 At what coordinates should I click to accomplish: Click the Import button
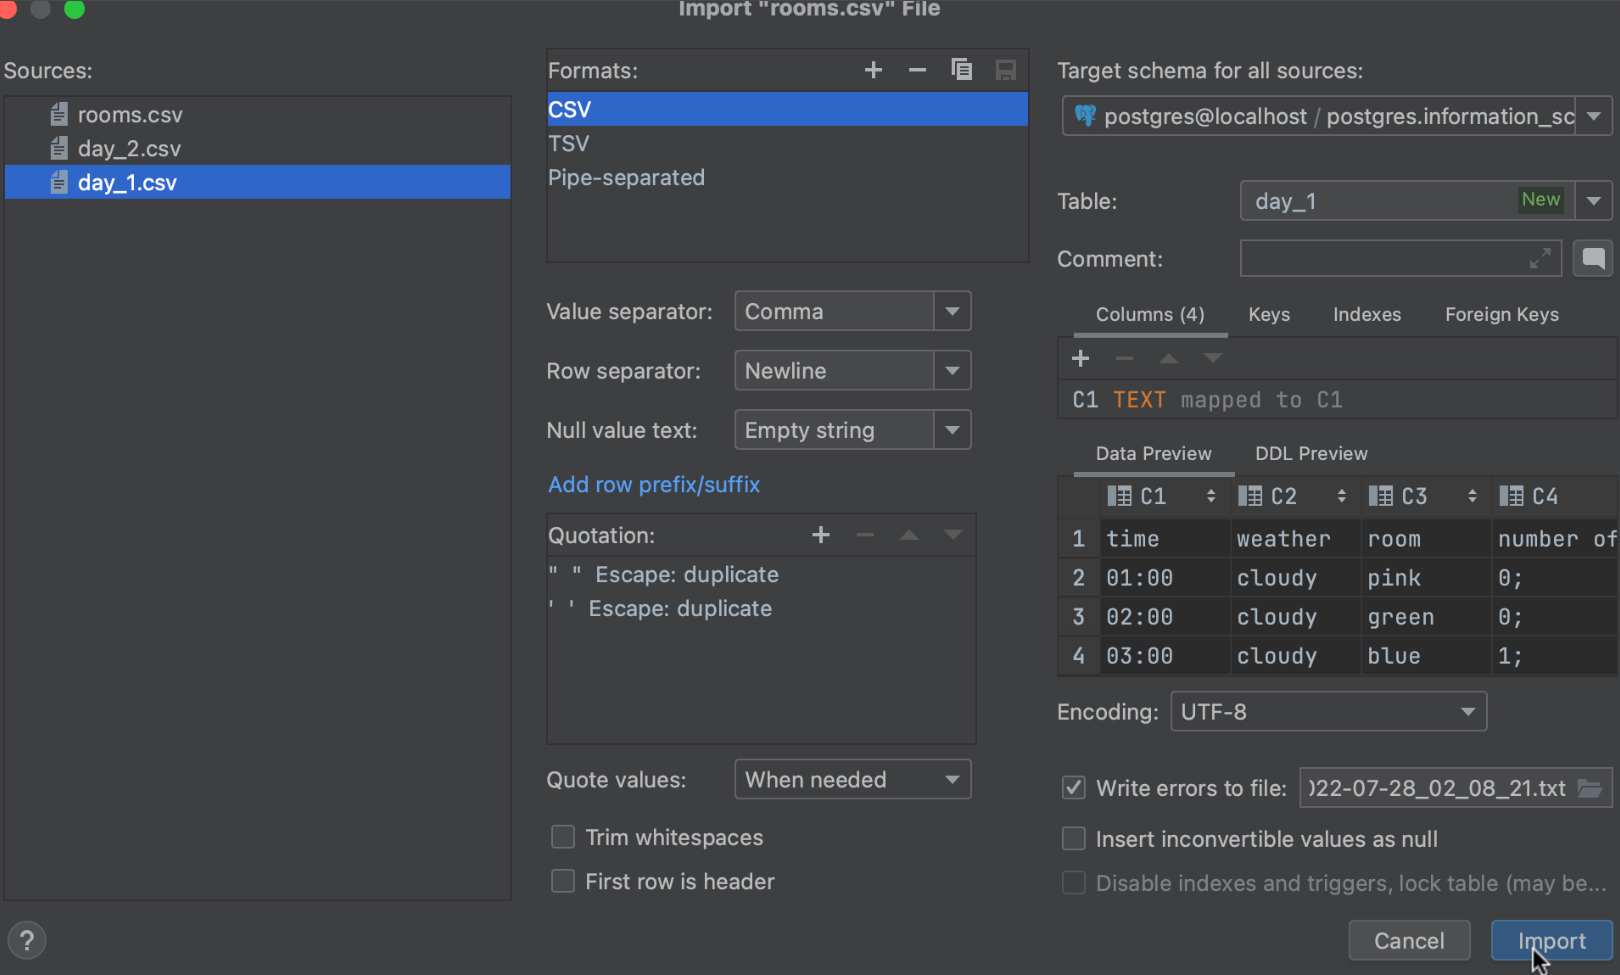(1551, 941)
